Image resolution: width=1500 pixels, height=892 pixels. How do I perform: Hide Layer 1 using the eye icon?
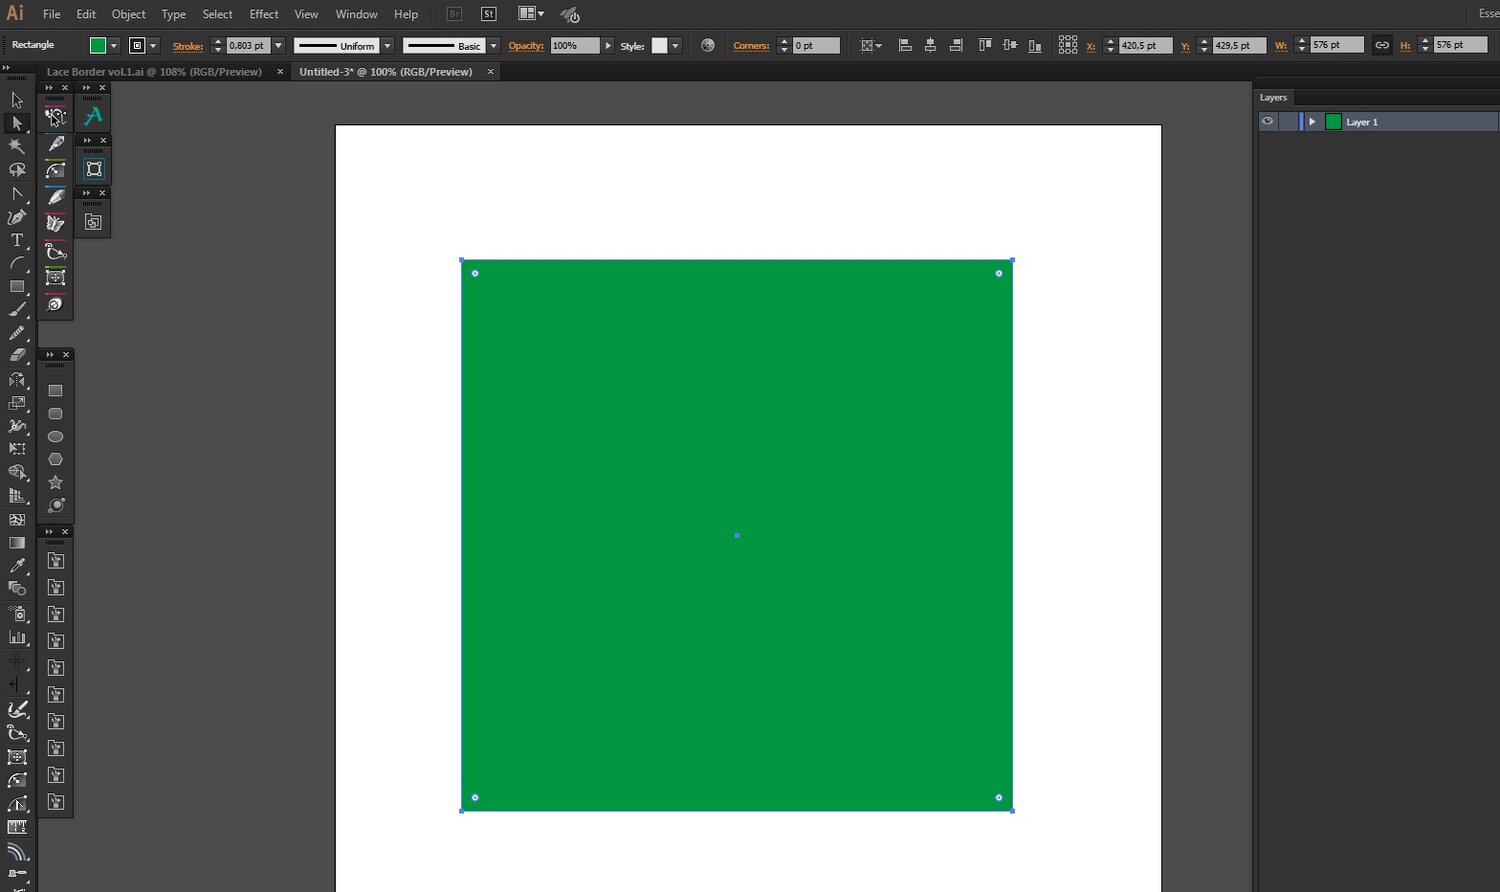click(x=1267, y=122)
